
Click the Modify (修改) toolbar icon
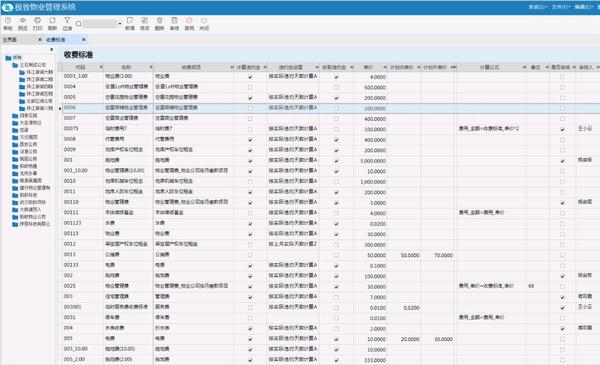[145, 21]
